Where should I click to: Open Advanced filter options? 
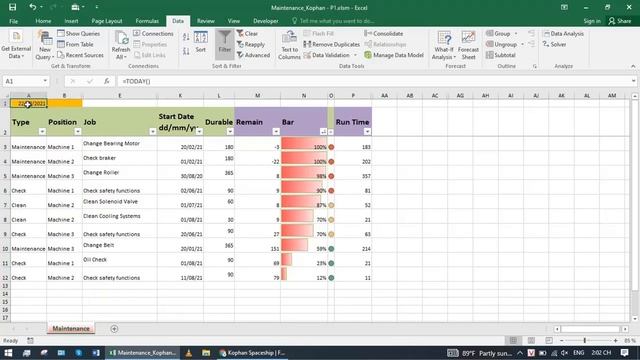coord(253,55)
